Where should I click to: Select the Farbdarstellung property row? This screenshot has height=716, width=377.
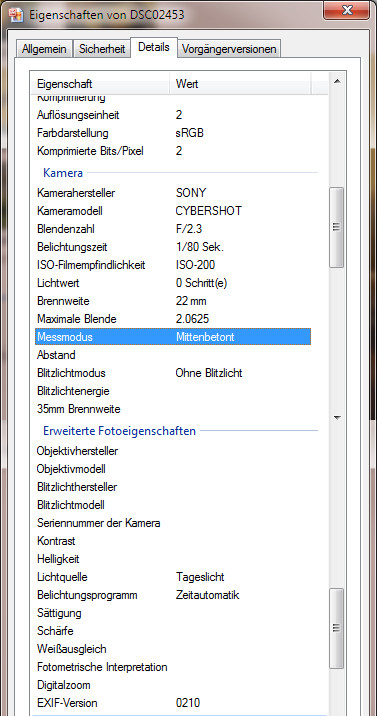click(x=173, y=133)
